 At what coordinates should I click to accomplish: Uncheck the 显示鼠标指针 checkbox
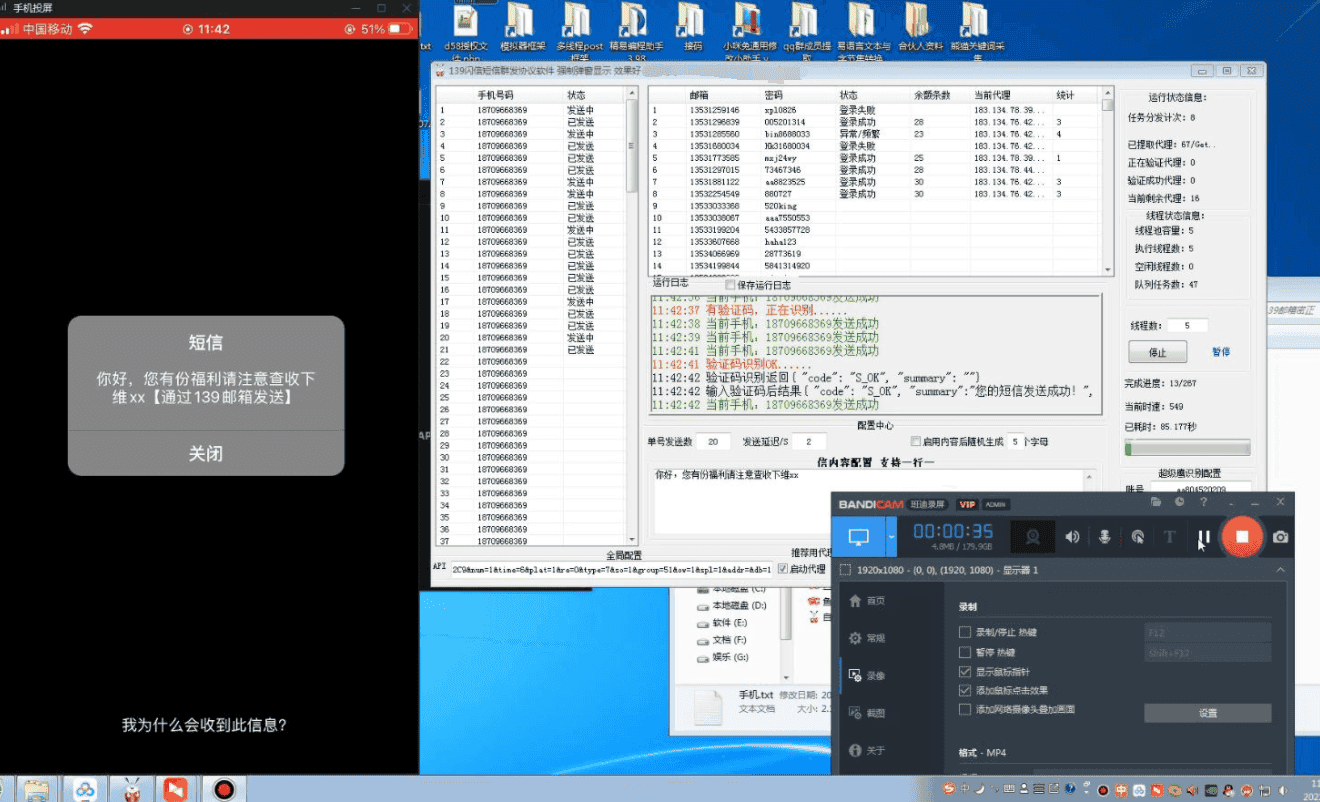[965, 672]
